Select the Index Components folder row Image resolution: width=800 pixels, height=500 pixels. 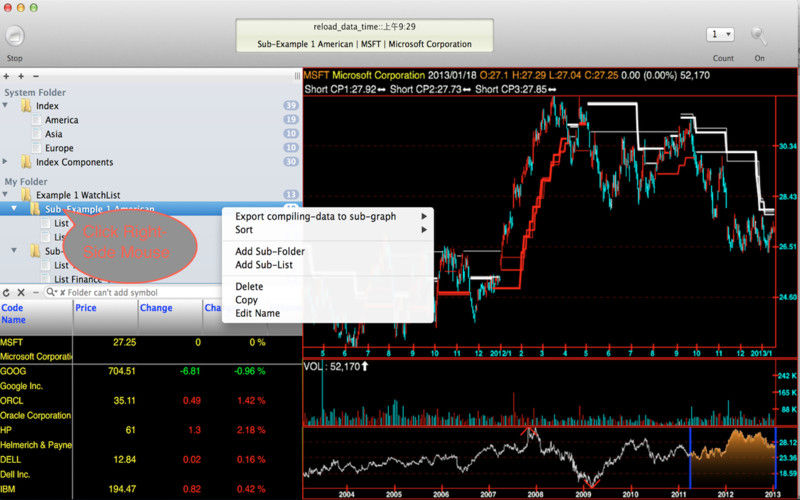[x=151, y=162]
